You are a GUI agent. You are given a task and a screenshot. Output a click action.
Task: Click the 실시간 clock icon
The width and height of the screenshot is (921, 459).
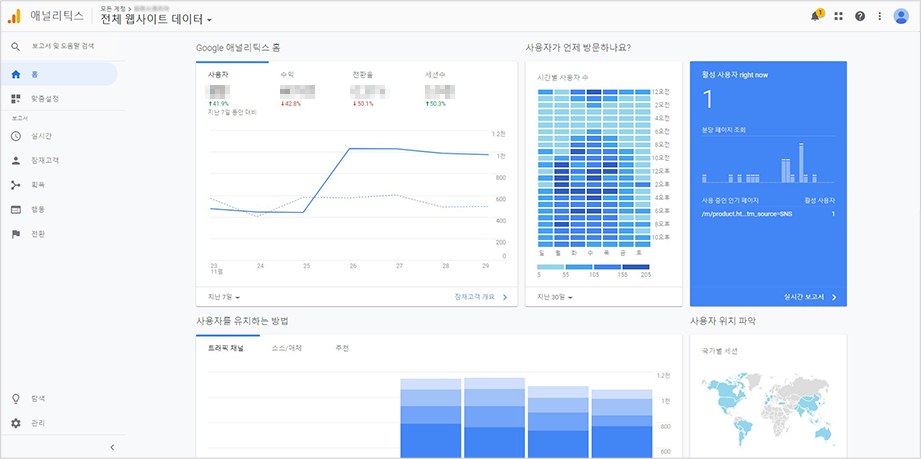[16, 136]
